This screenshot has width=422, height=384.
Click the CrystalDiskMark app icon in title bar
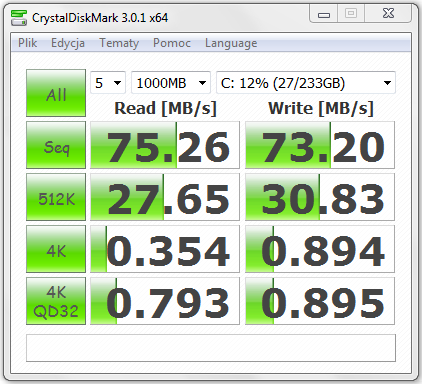click(19, 18)
